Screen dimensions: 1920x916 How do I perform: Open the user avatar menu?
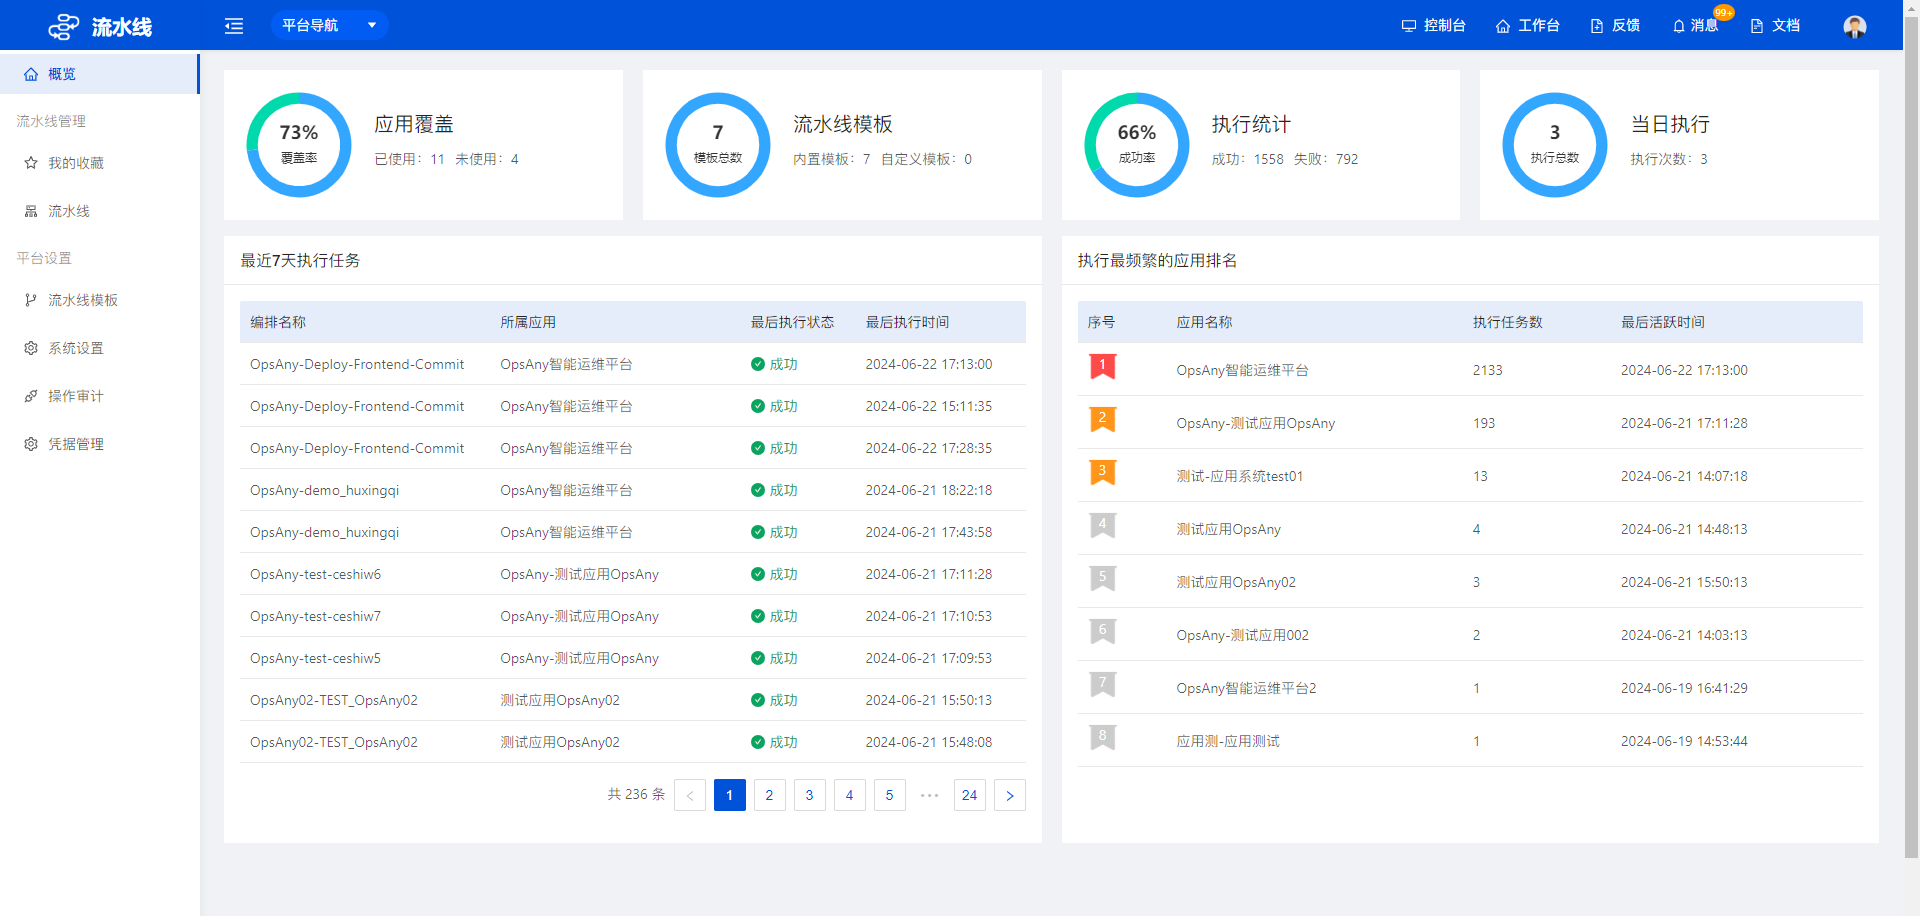pyautogui.click(x=1855, y=26)
